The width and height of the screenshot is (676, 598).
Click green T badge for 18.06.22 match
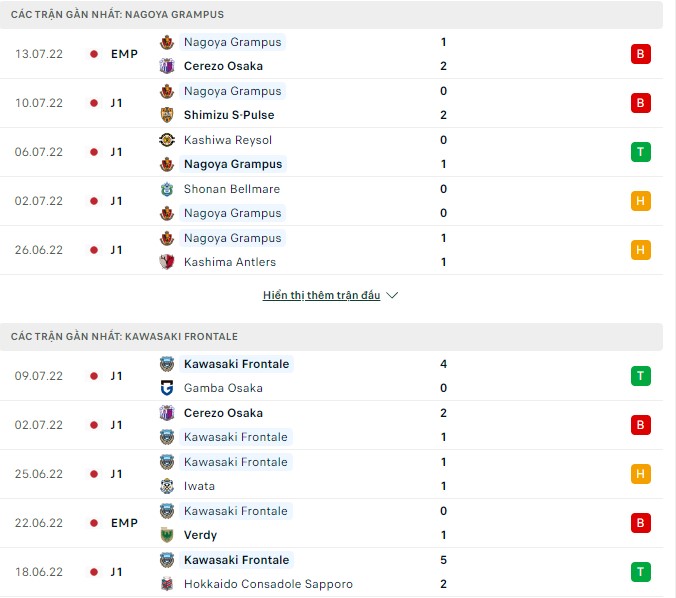point(641,572)
